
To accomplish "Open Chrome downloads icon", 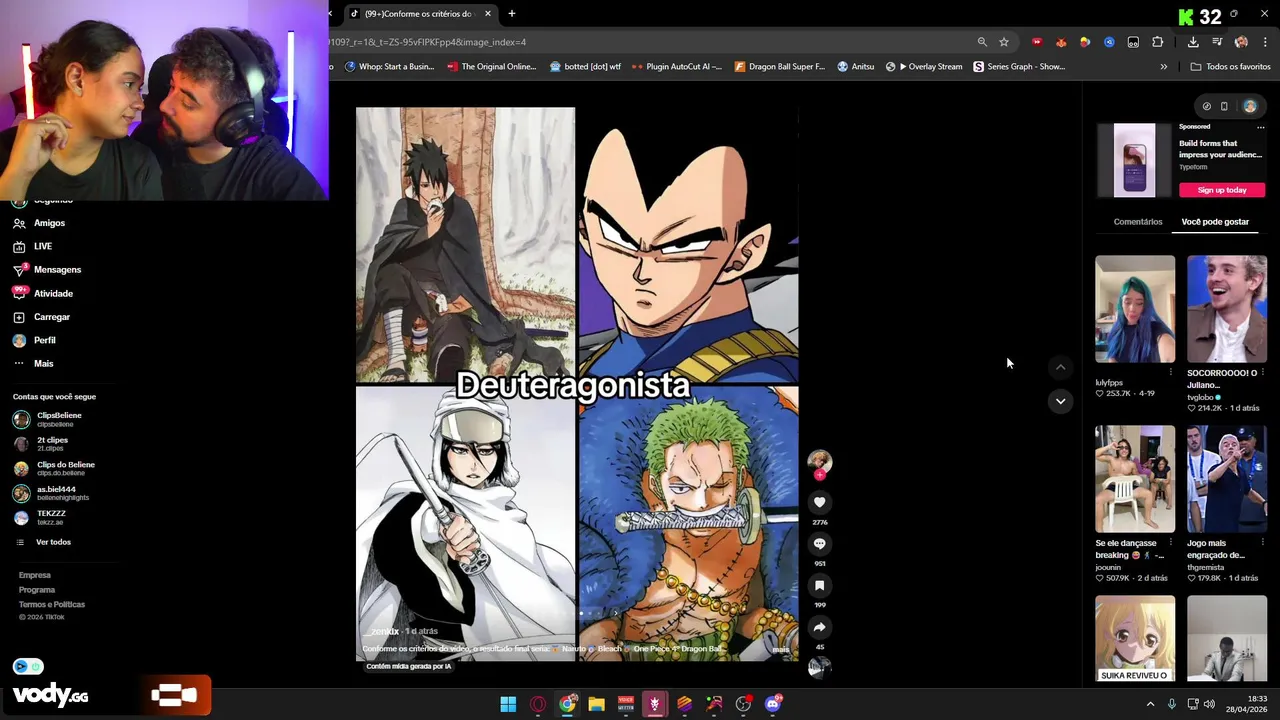I will (x=1193, y=42).
